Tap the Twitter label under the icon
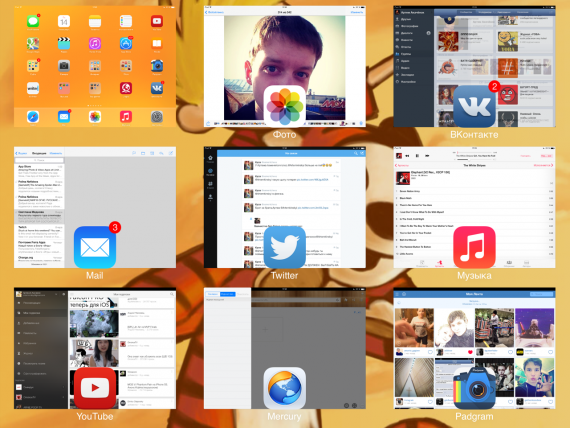The image size is (570, 428). [x=285, y=276]
